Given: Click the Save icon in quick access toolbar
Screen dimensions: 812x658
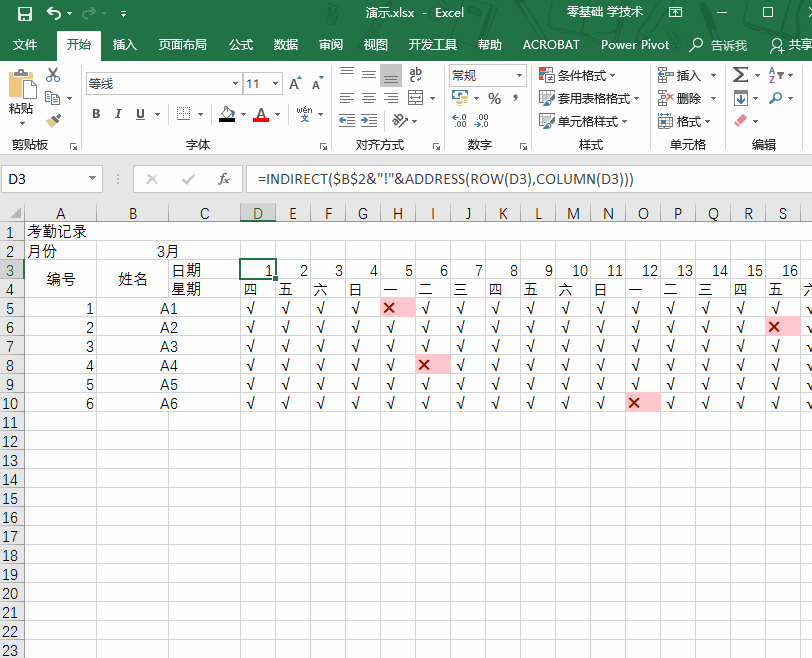Looking at the screenshot, I should coord(24,13).
